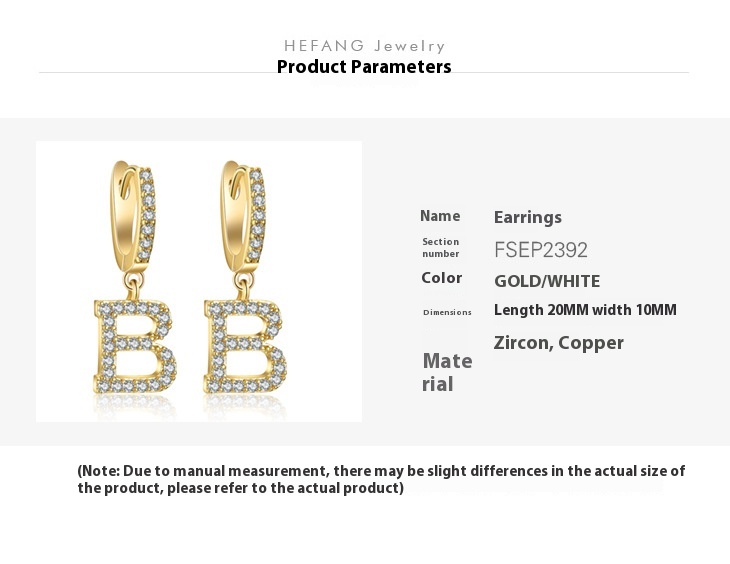Screen dimensions: 730x564
Task: Click the GOLD/WHITE color value
Action: [x=547, y=281]
